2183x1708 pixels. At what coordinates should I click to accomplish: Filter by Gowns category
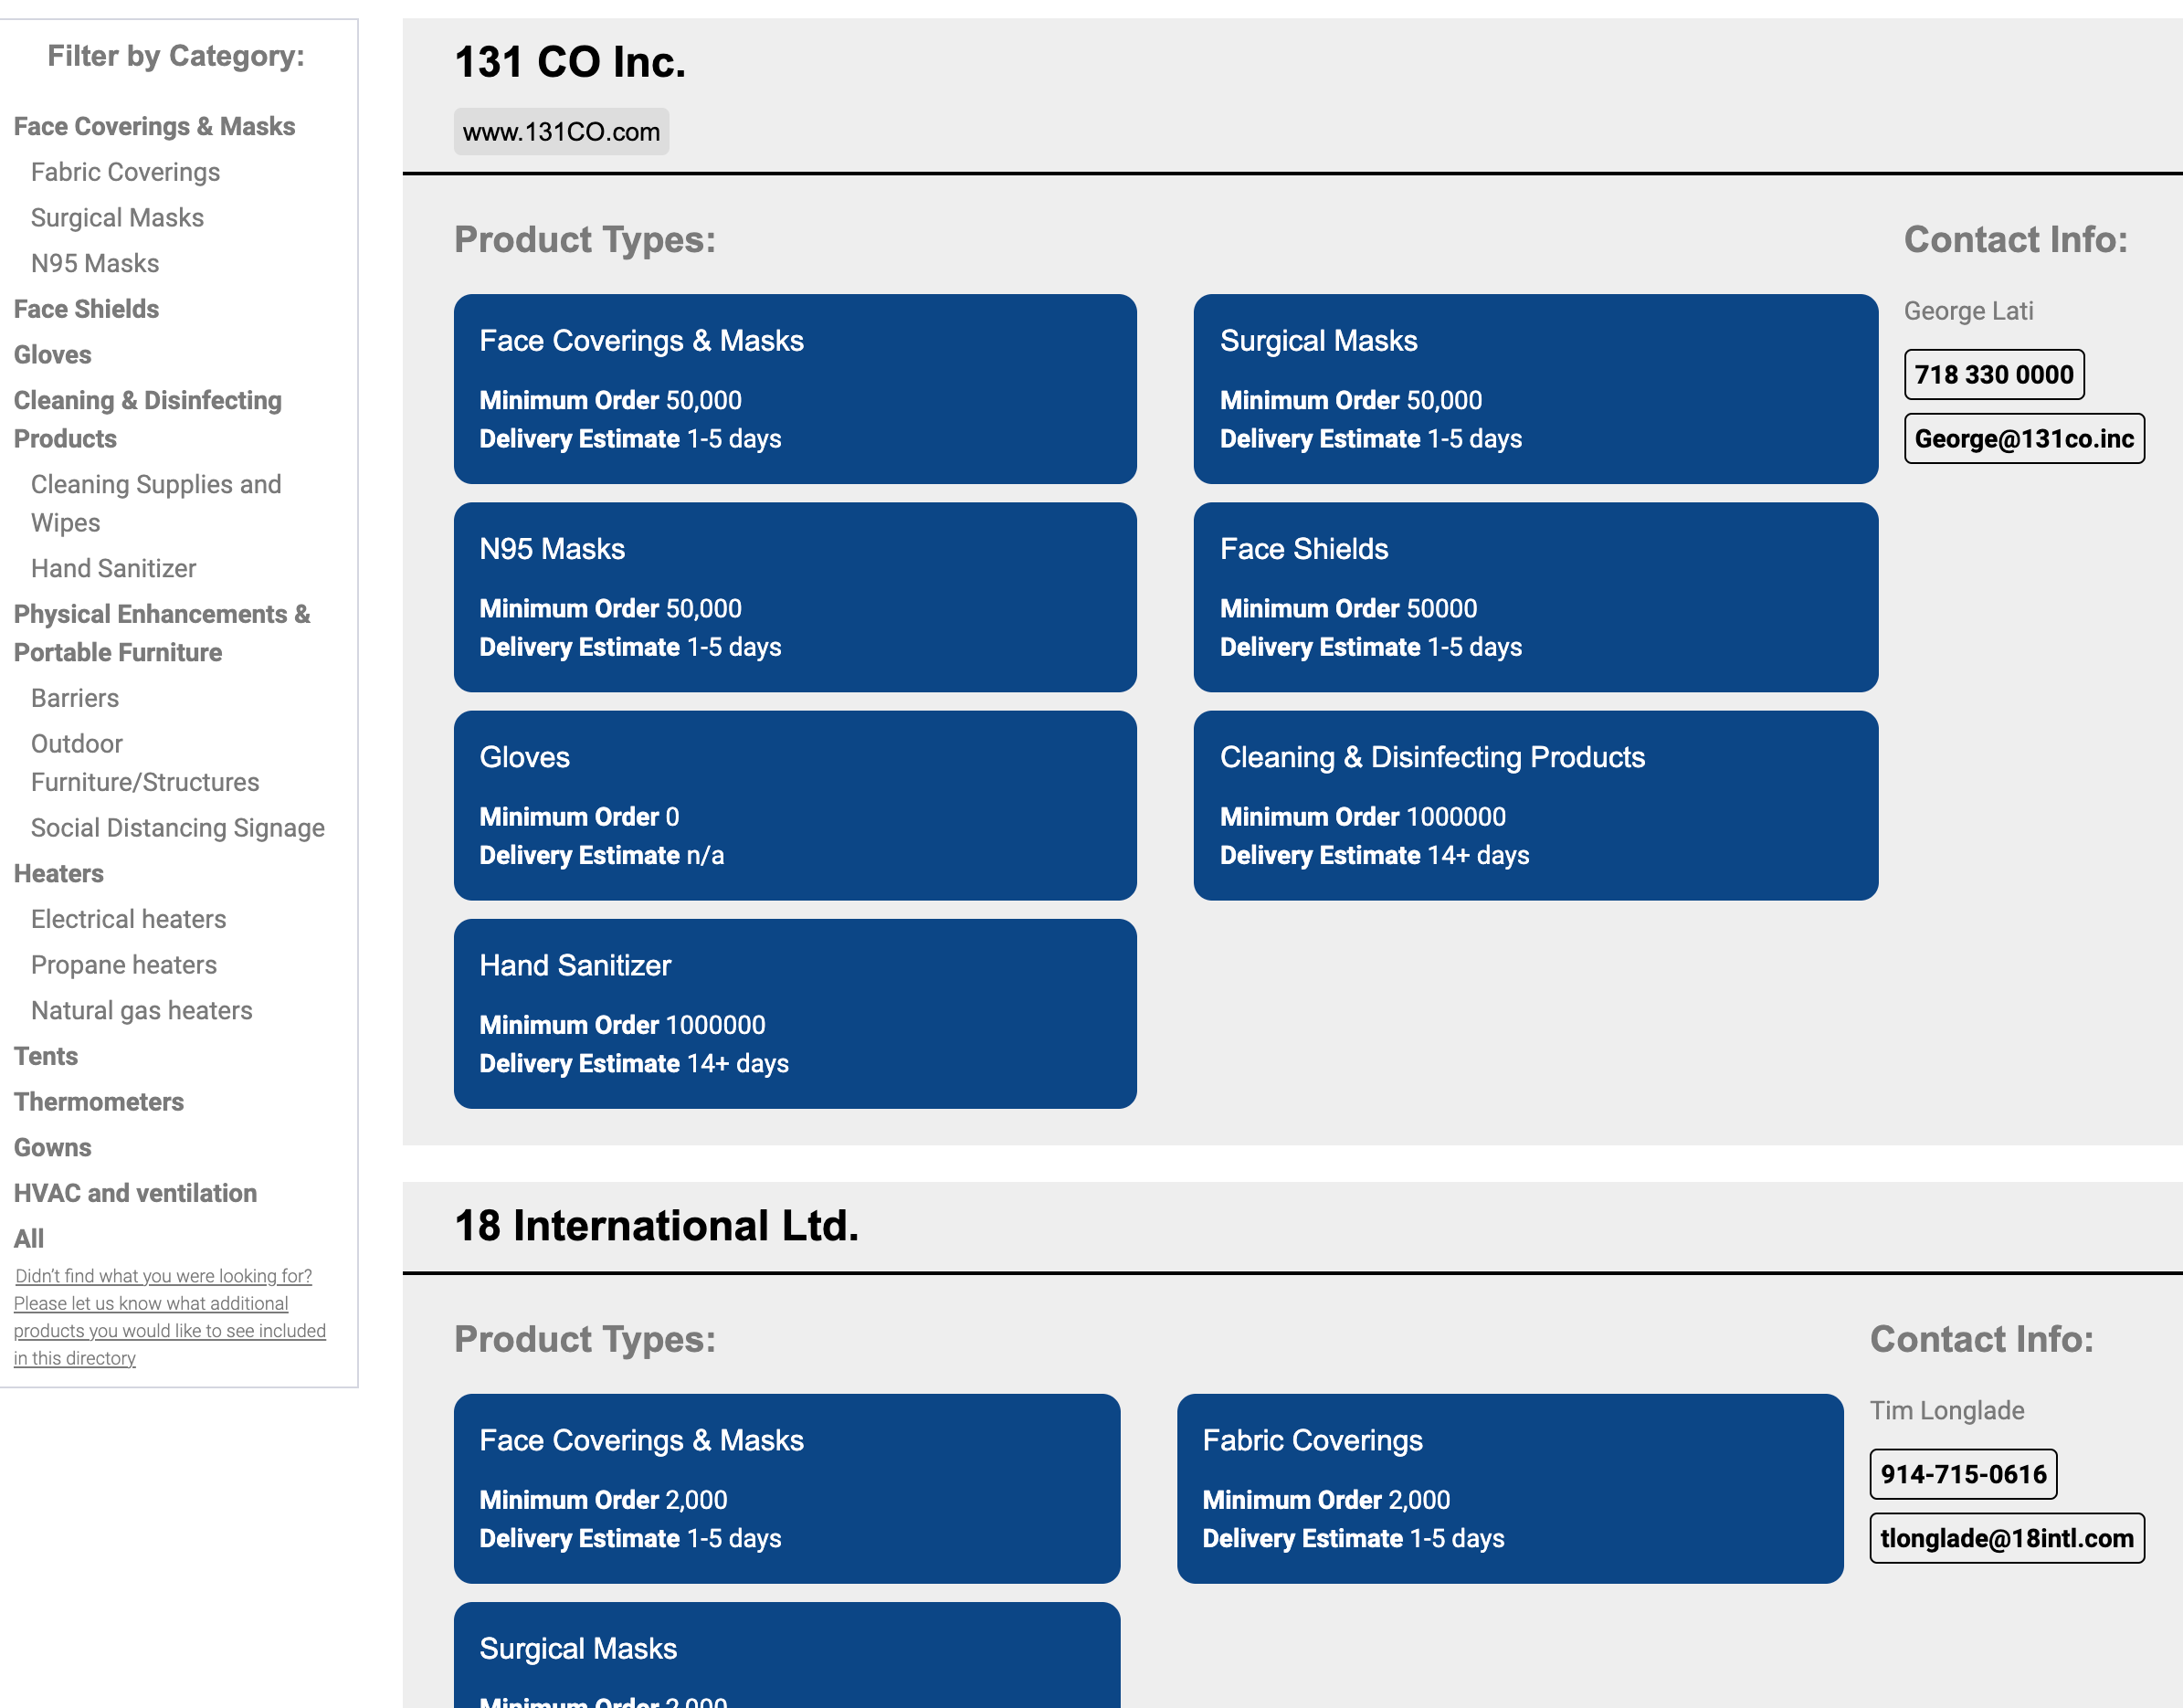53,1147
